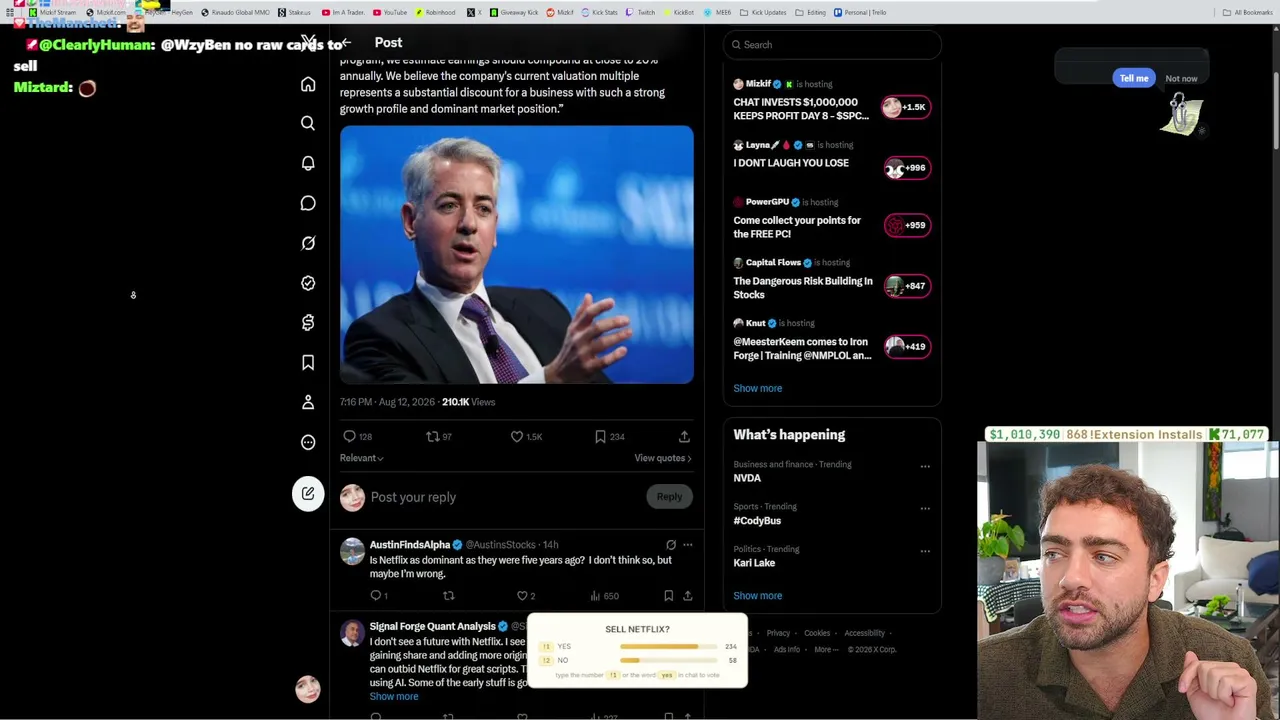Go to Home in the X sidebar
This screenshot has width=1280, height=720.
point(308,84)
